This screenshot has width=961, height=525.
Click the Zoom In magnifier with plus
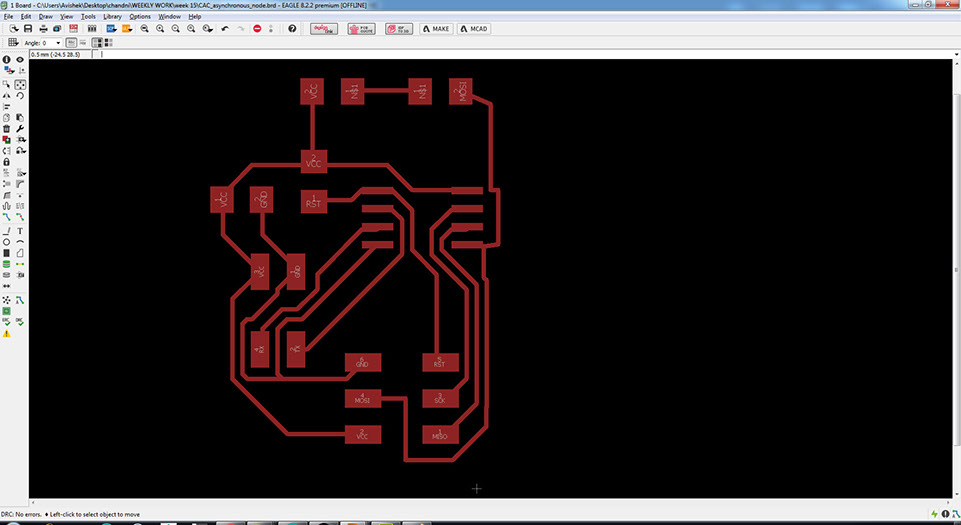160,29
